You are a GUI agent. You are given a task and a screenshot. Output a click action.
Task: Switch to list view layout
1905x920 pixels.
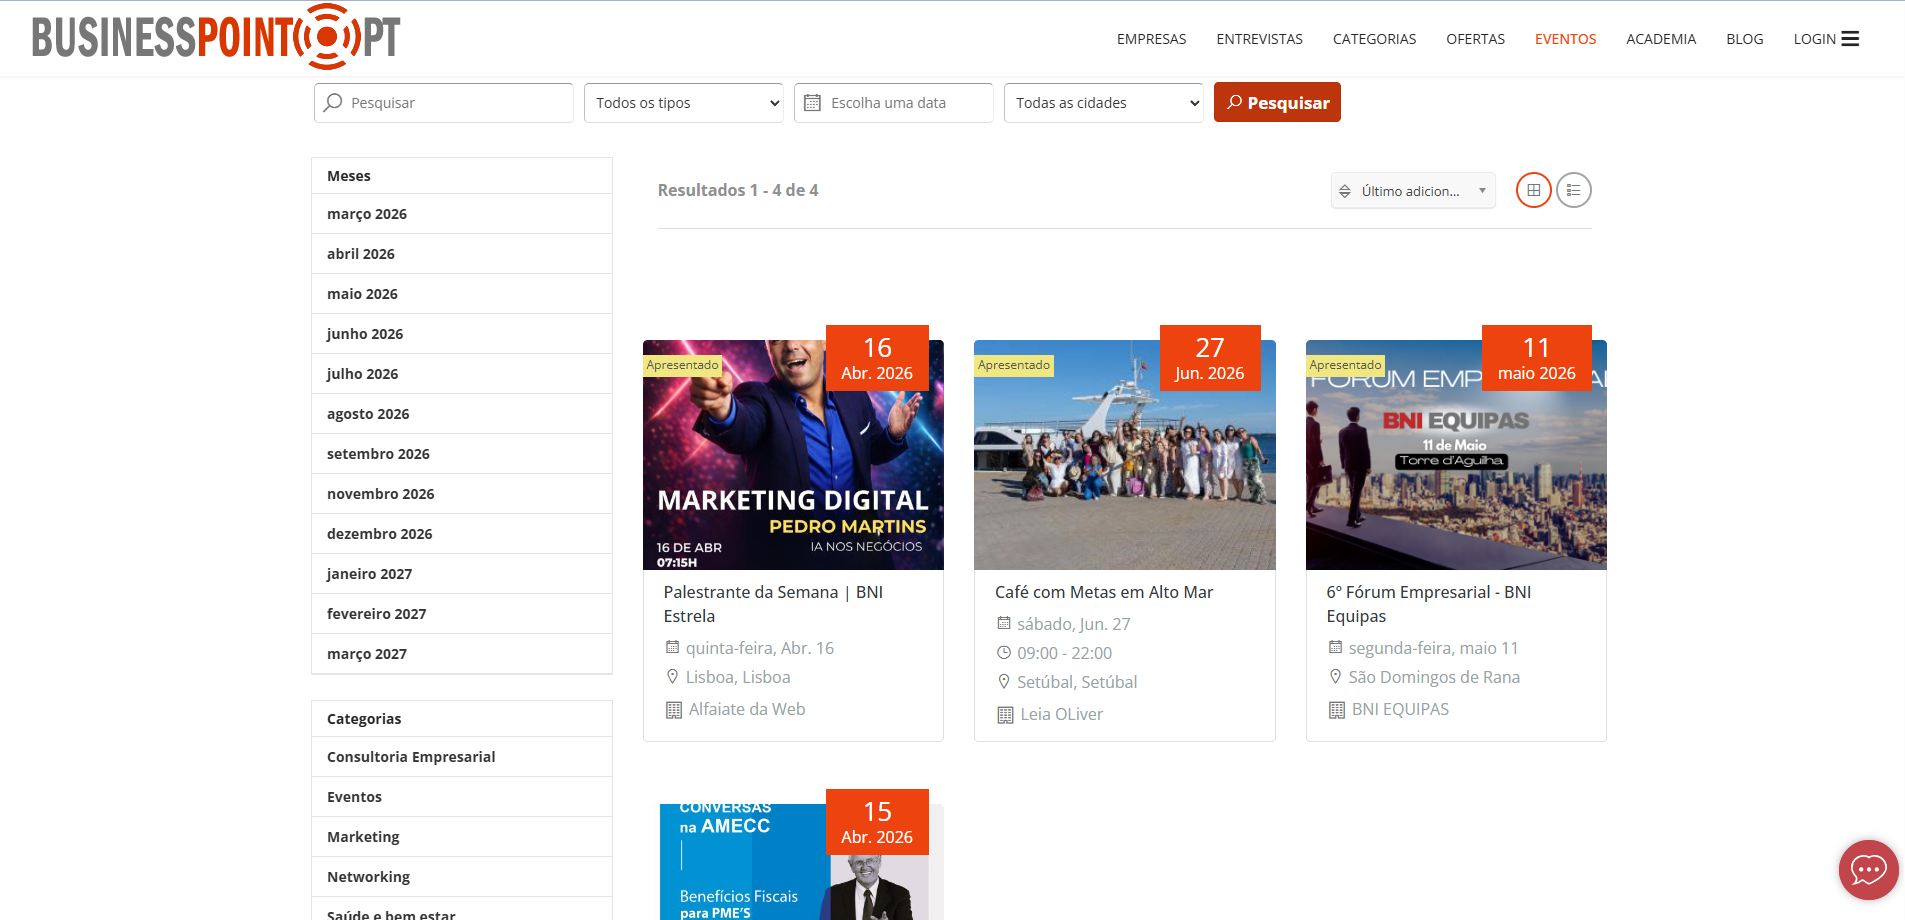tap(1573, 190)
